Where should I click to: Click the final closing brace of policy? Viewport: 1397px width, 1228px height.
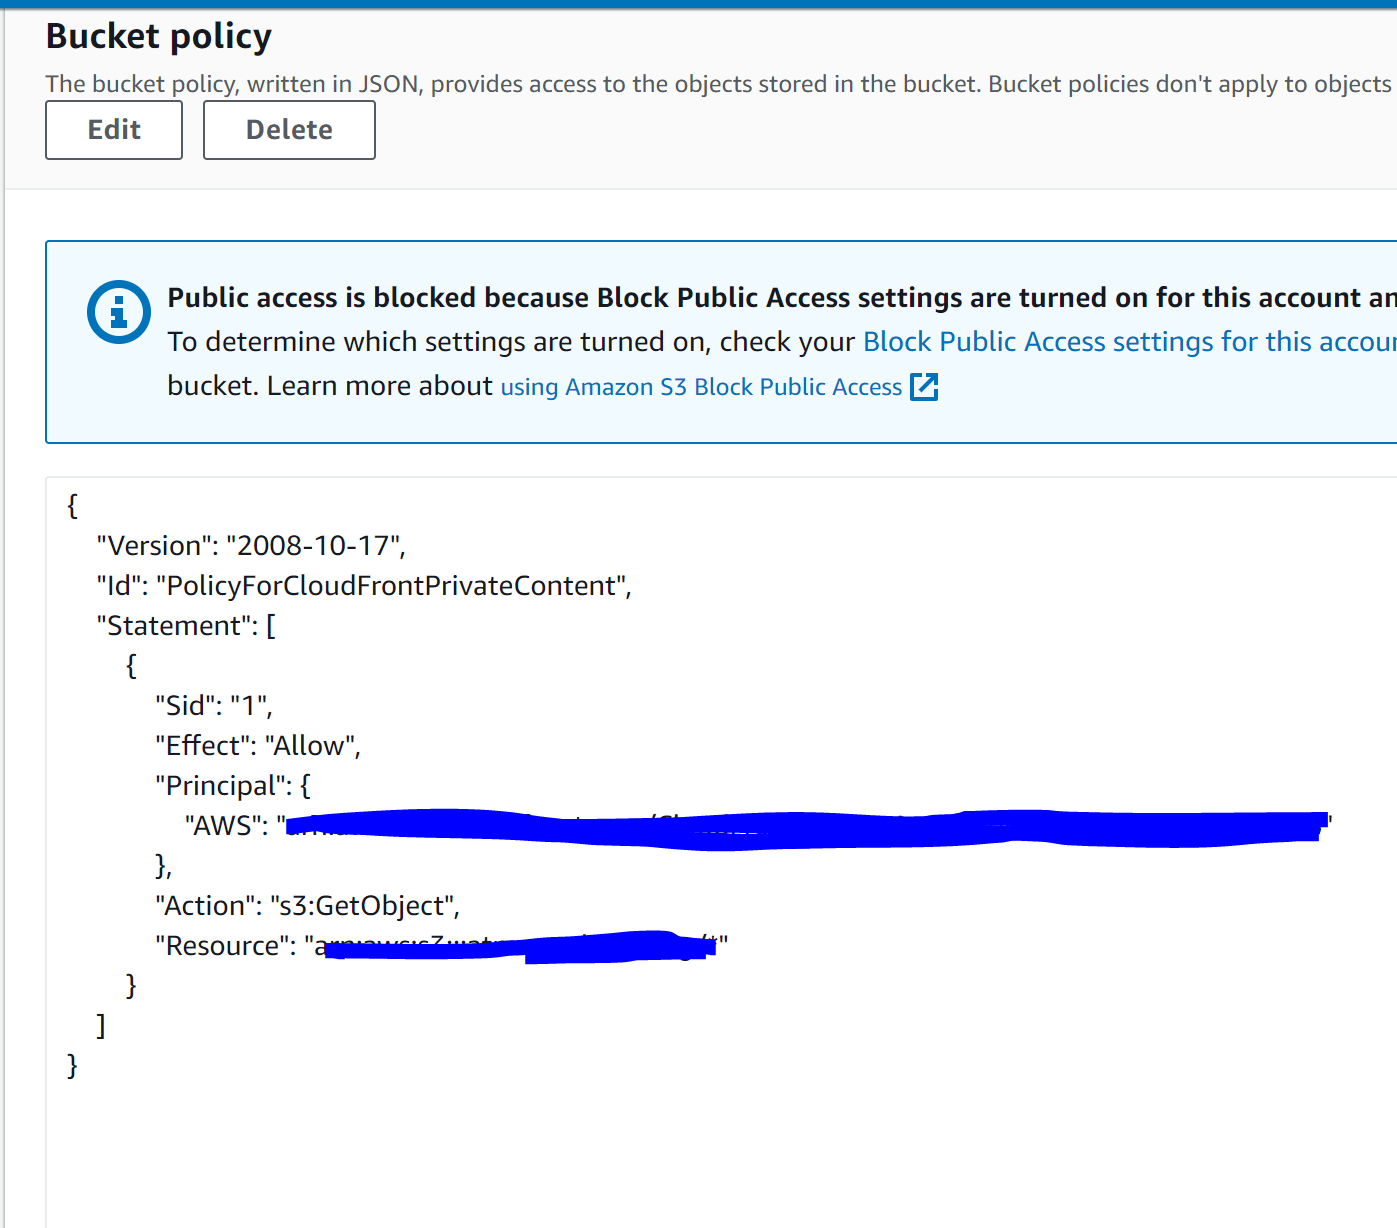pos(72,1066)
